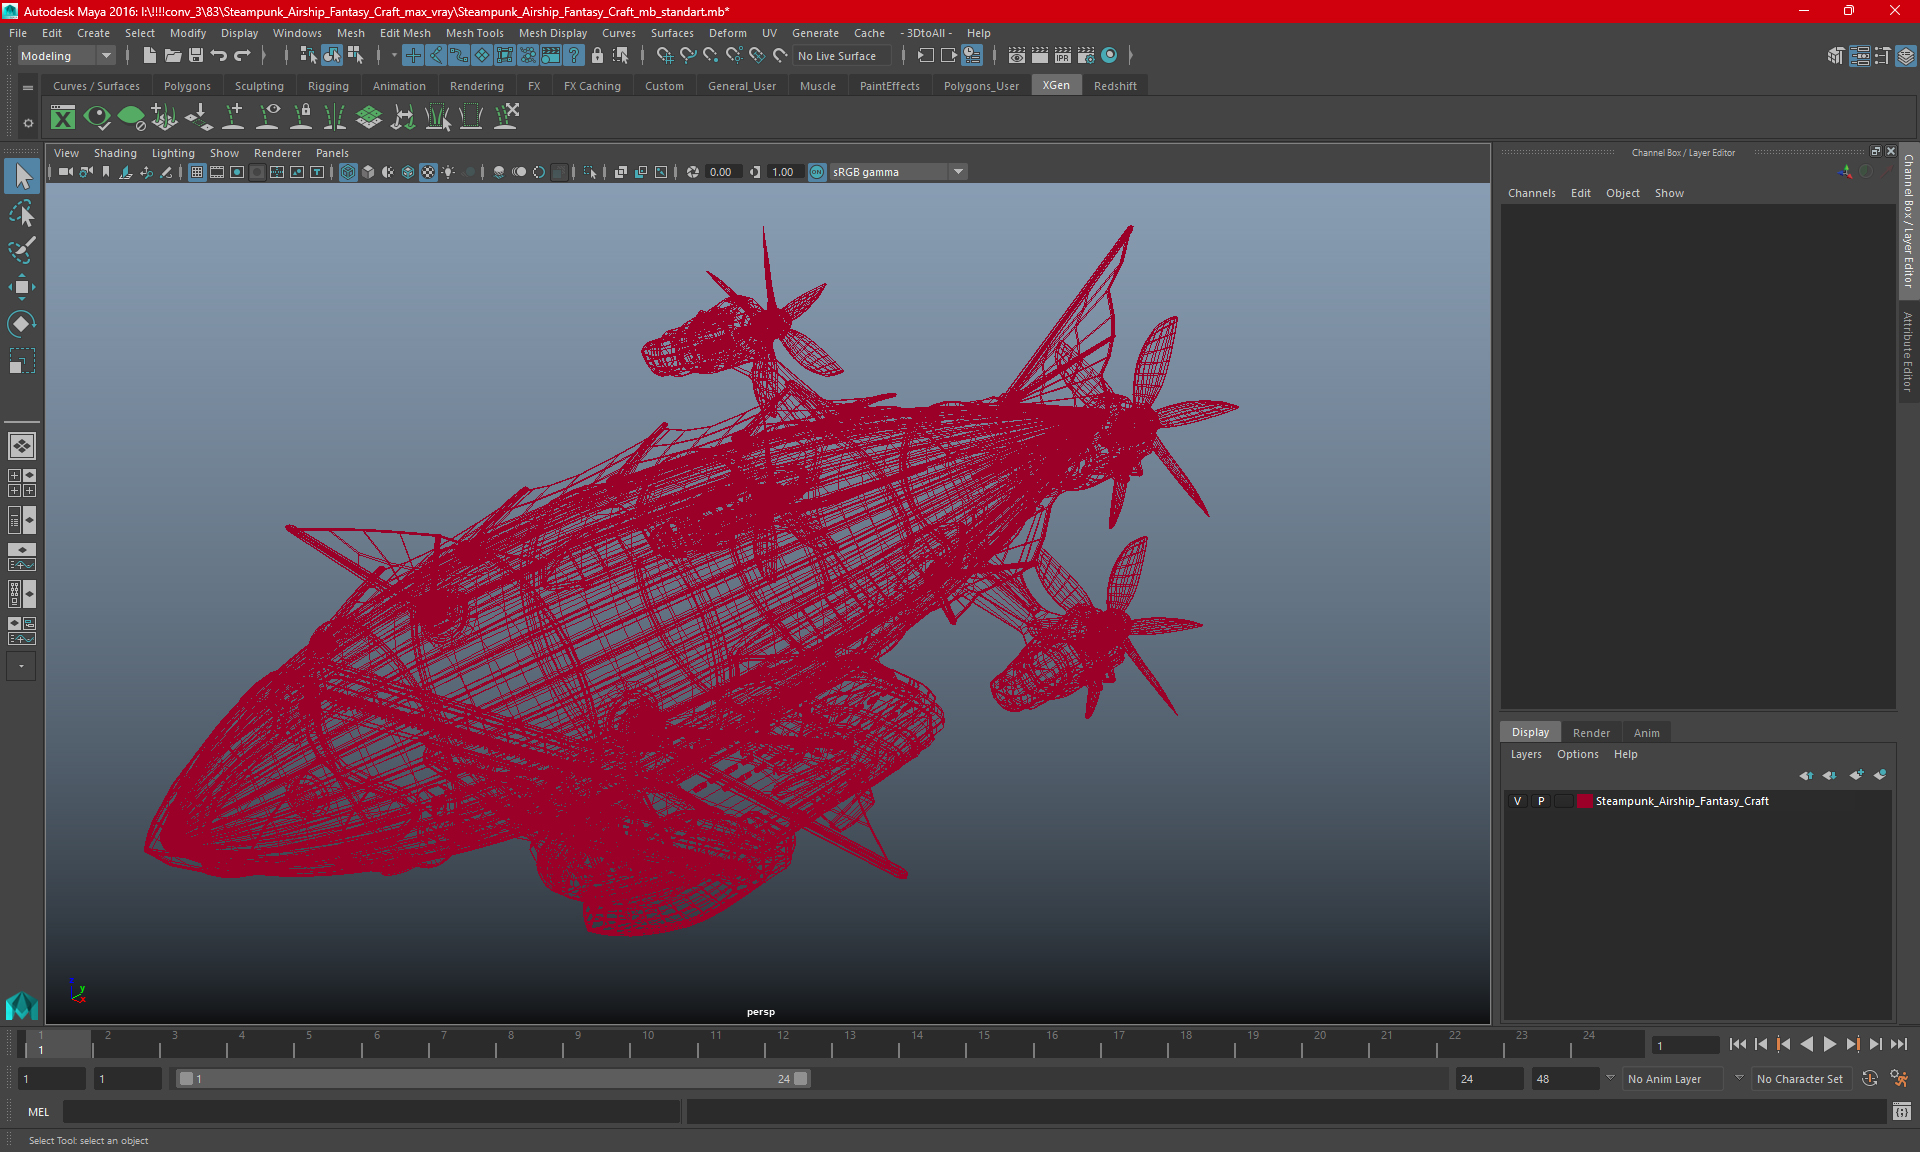Viewport: 1920px width, 1152px height.
Task: Click the Render tab in layer editor
Action: (1590, 733)
